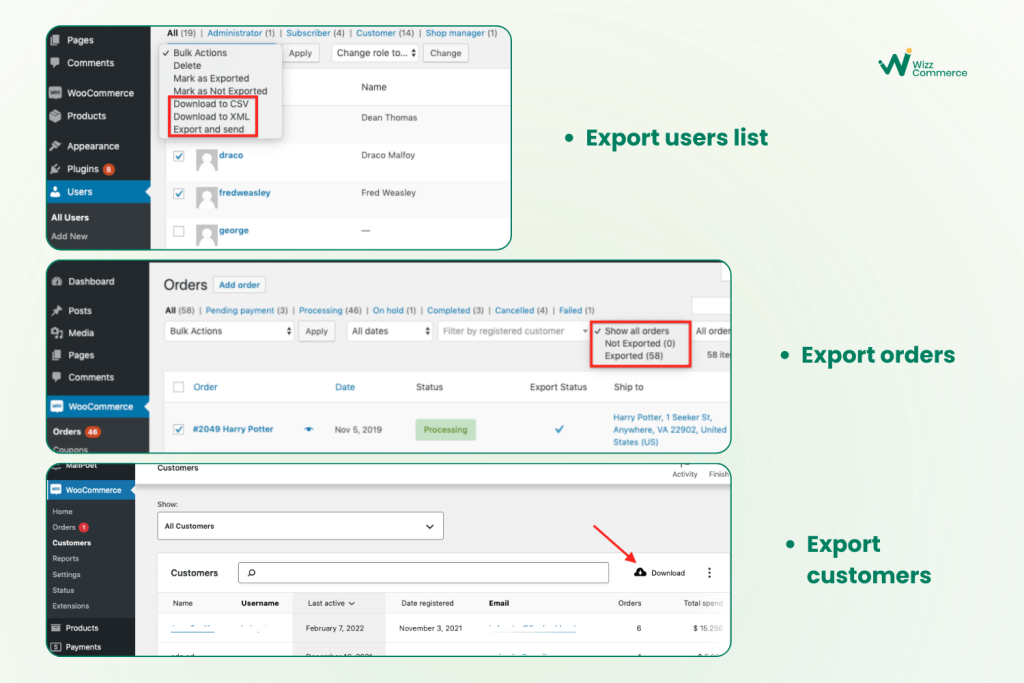Click Dashboard gauge icon in orders panel

coord(57,281)
